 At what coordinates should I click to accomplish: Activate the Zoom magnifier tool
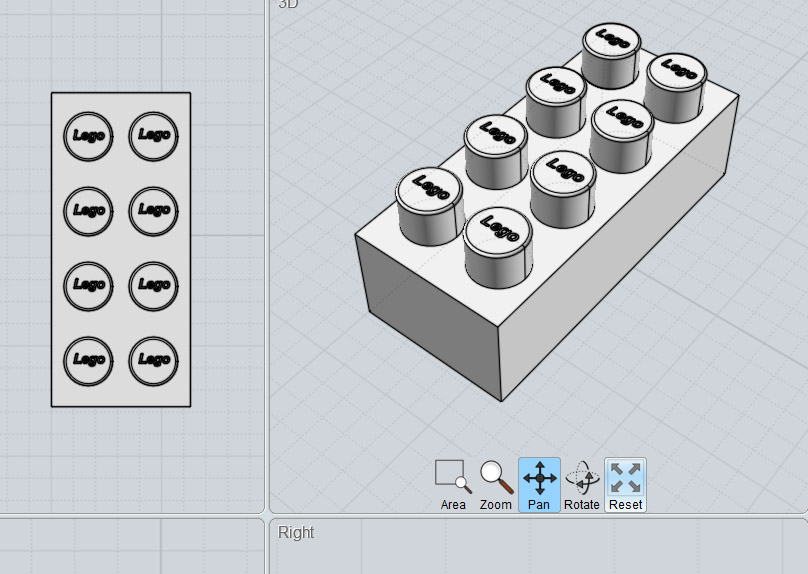click(496, 485)
